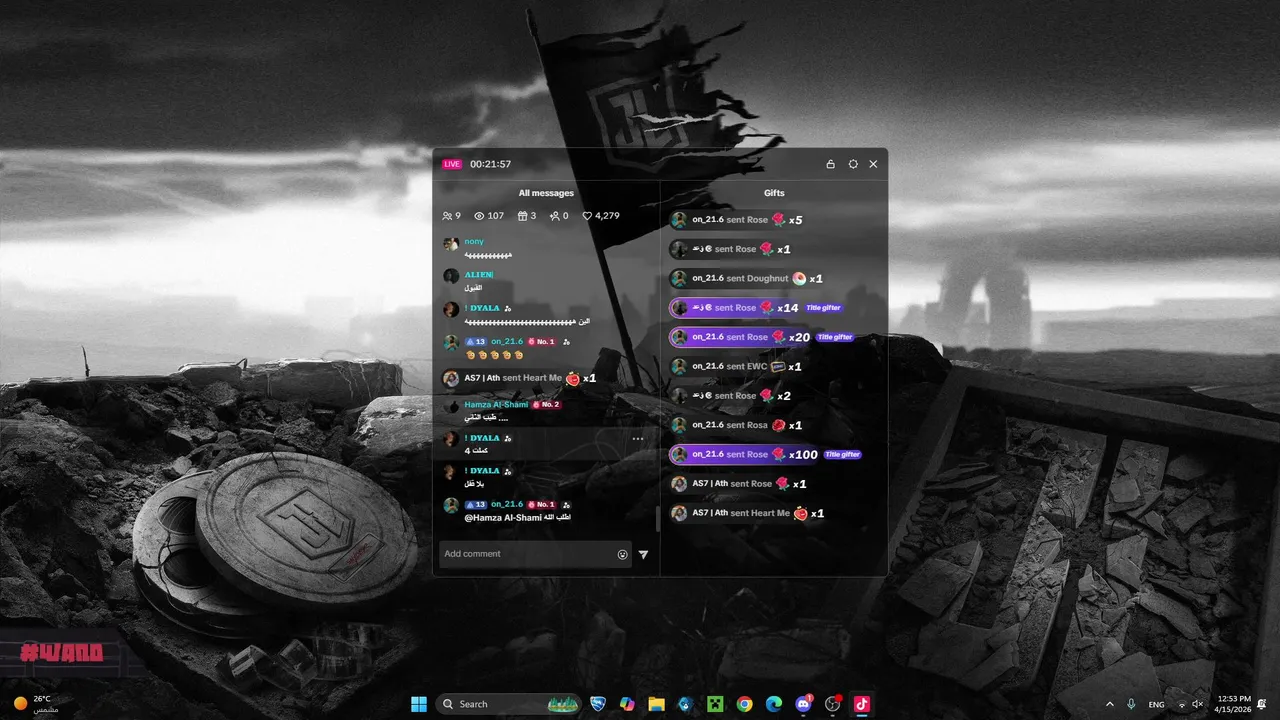Click into the Add comment field
The width and height of the screenshot is (1280, 720).
coord(535,554)
